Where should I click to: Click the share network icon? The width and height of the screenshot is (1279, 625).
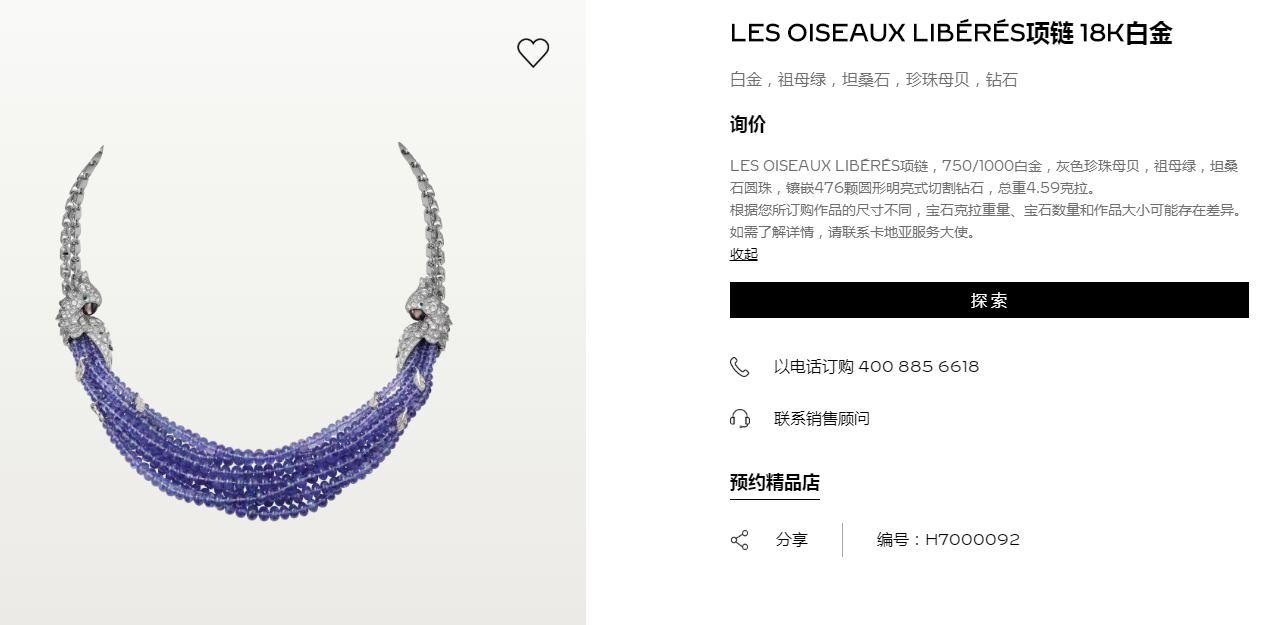tap(739, 540)
